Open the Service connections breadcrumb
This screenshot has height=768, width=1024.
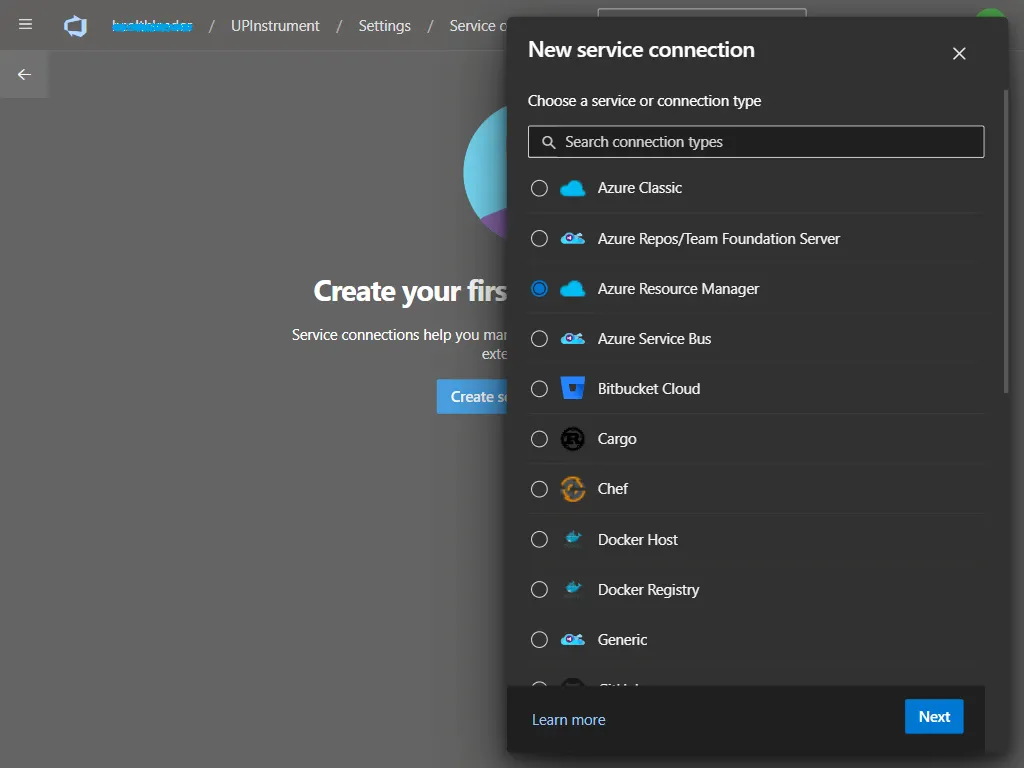477,26
